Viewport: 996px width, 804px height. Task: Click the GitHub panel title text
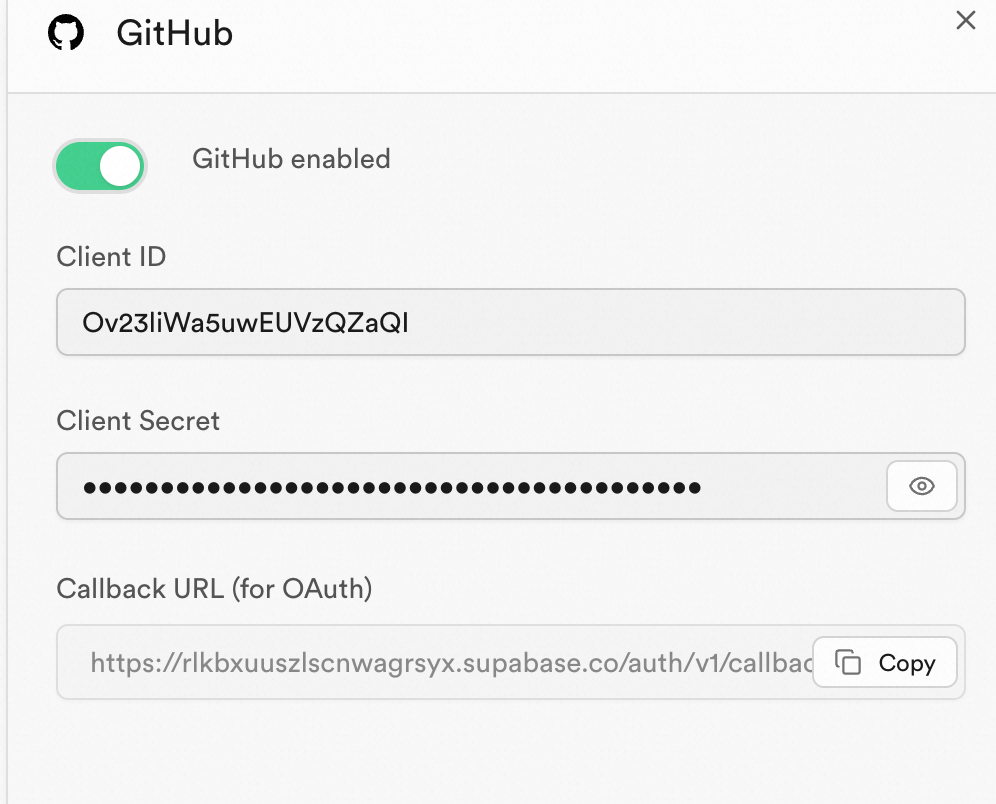coord(175,33)
